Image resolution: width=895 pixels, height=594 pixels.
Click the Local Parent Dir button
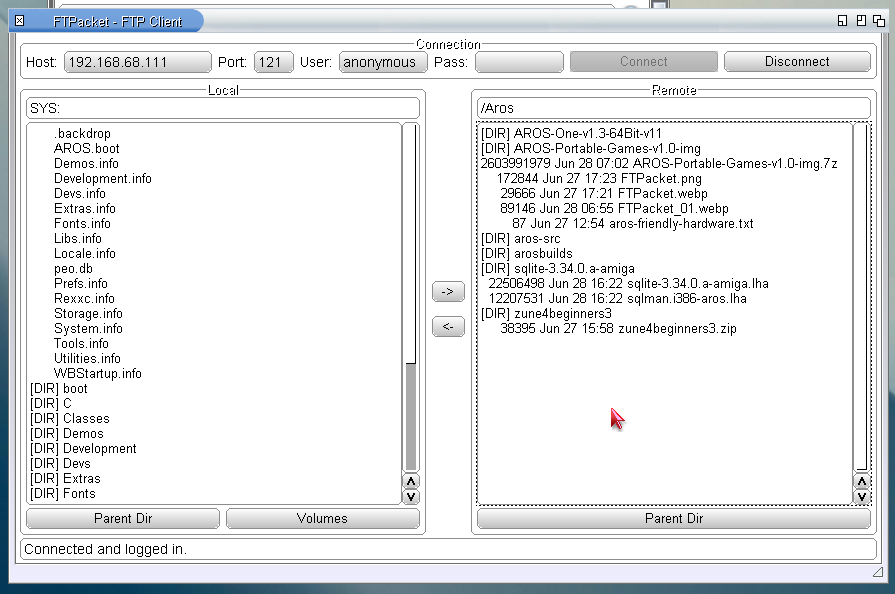(x=123, y=518)
